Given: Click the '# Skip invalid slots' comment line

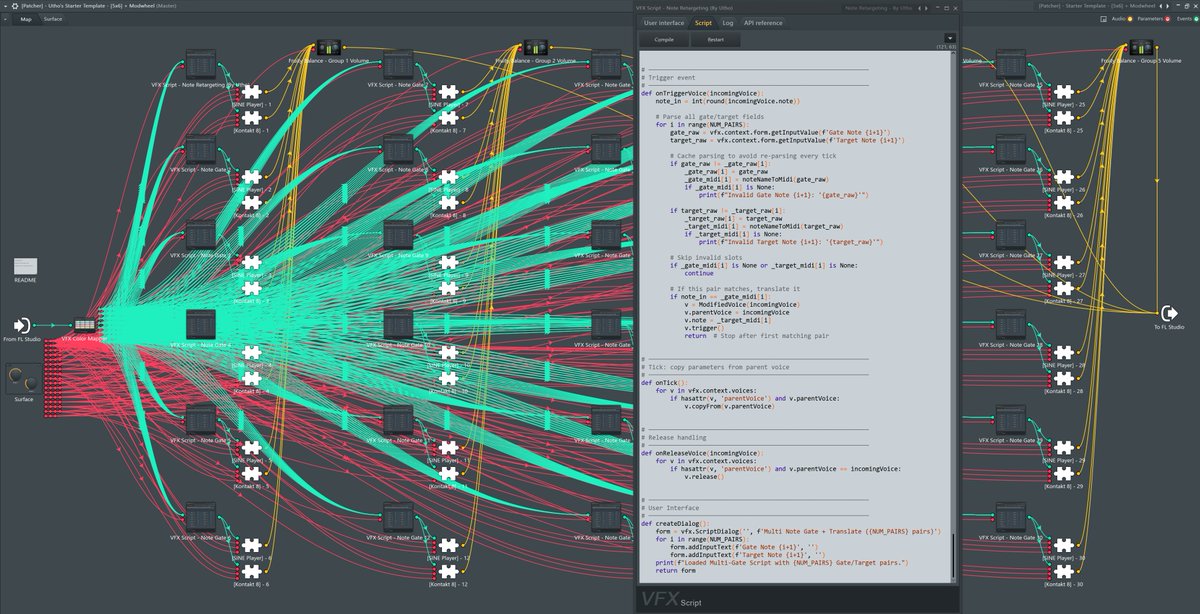Looking at the screenshot, I should pos(705,257).
